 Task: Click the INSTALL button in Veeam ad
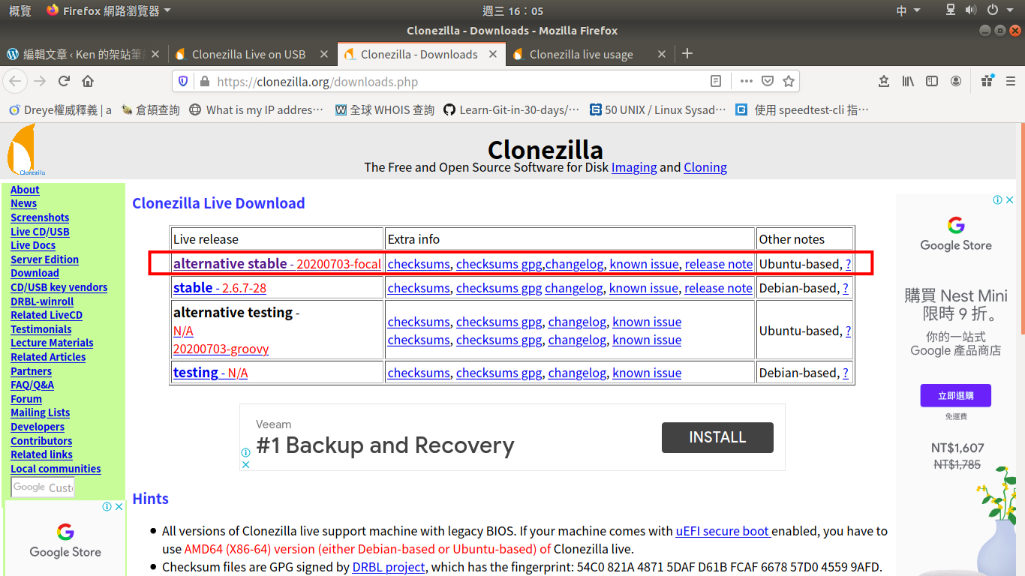717,437
